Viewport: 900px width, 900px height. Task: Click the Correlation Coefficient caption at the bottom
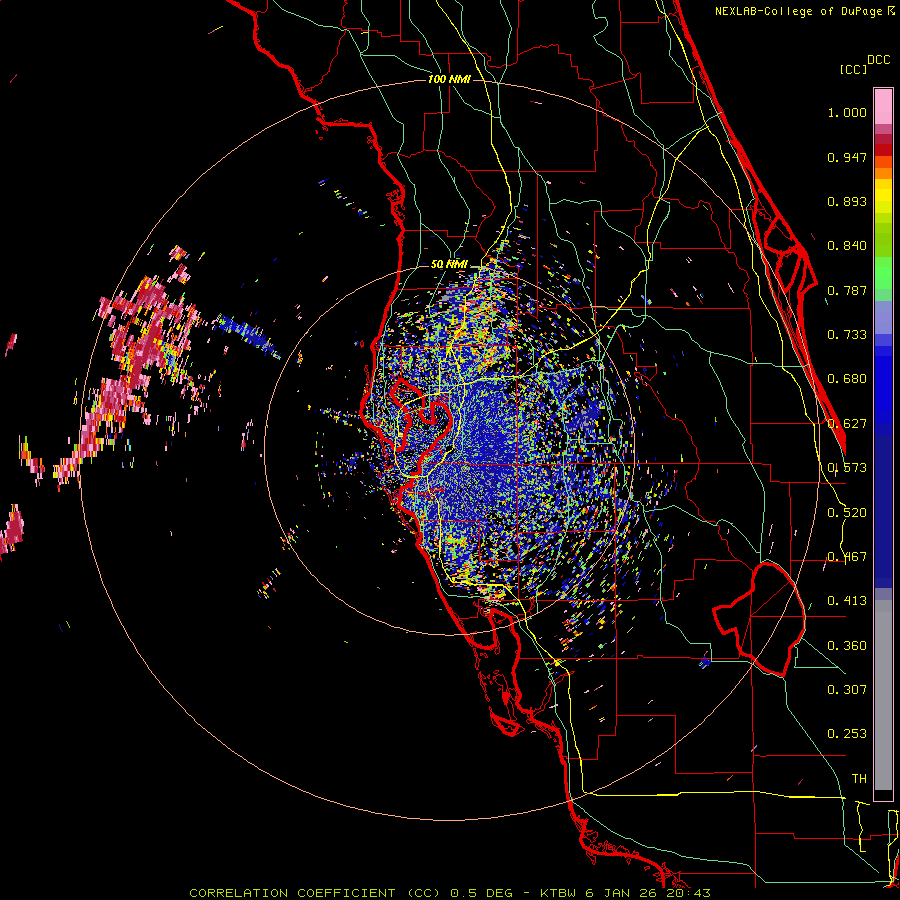tap(450, 893)
